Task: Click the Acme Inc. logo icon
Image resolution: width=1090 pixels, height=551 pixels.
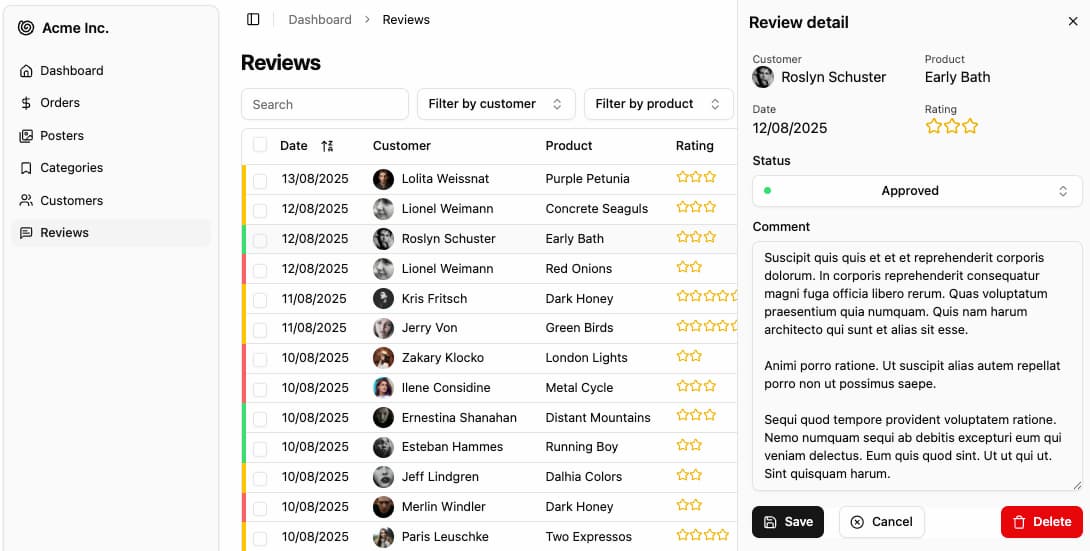Action: [x=26, y=28]
